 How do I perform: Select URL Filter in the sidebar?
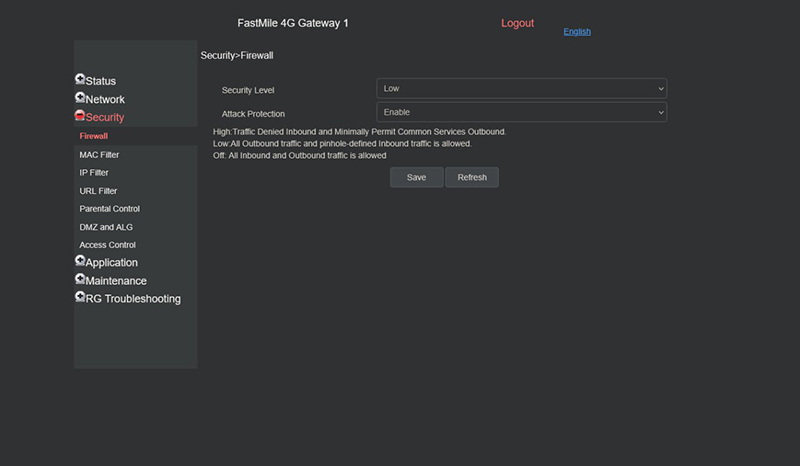(98, 191)
